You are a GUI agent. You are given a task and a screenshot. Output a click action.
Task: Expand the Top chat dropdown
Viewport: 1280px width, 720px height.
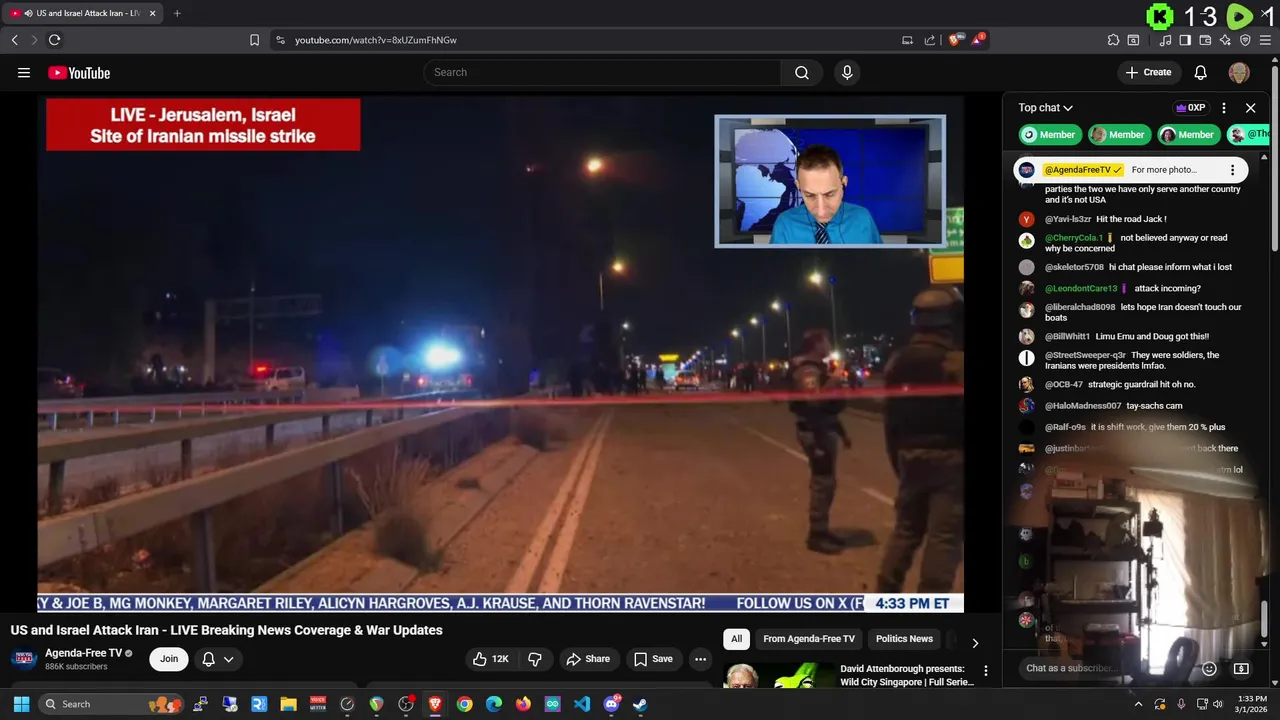coord(1046,107)
